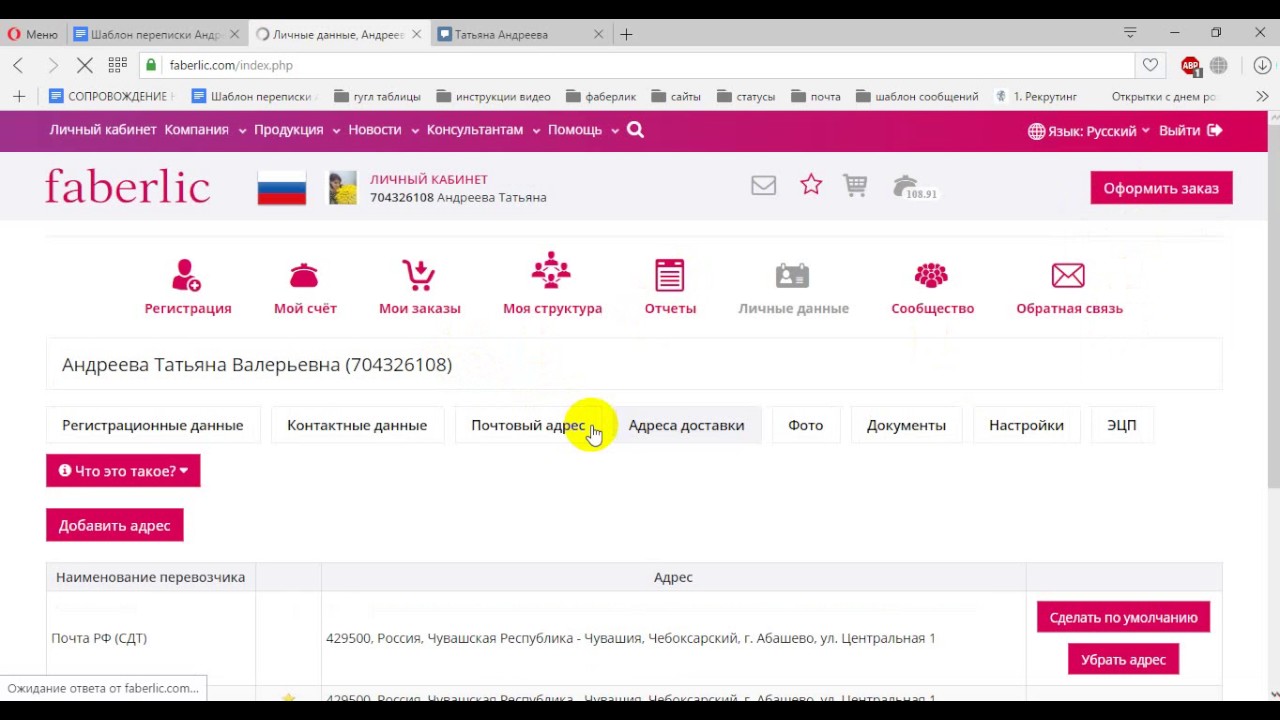Switch to Адреса доставки tab
Viewport: 1280px width, 720px height.
click(x=686, y=425)
